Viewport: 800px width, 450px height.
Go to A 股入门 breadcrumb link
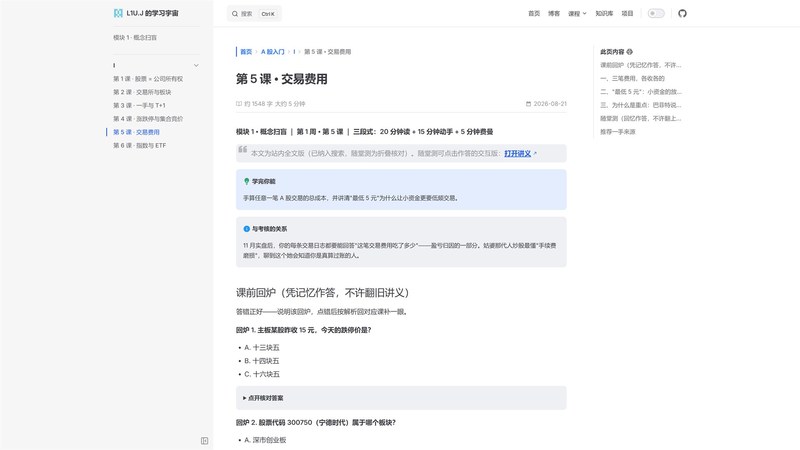(x=272, y=52)
